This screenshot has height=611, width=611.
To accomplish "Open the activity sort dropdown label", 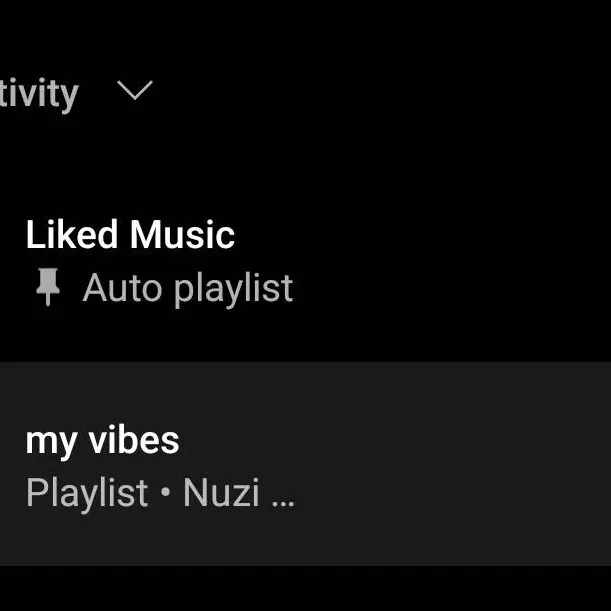I will coord(38,94).
